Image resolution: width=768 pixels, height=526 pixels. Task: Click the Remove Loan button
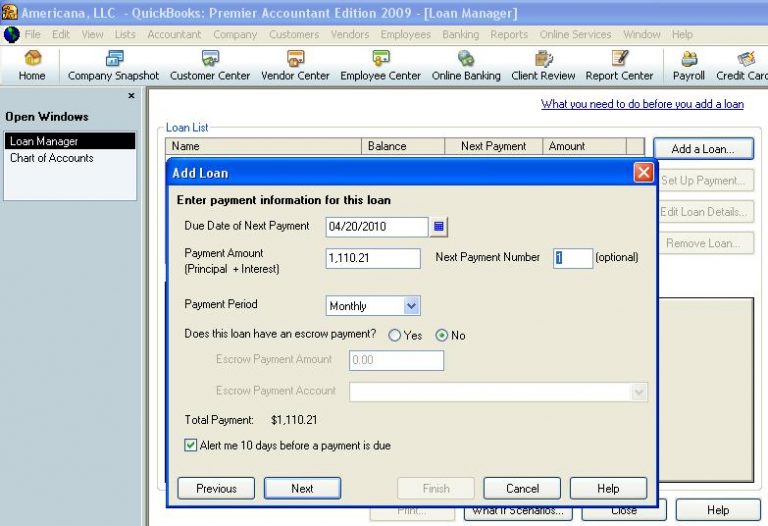click(705, 243)
